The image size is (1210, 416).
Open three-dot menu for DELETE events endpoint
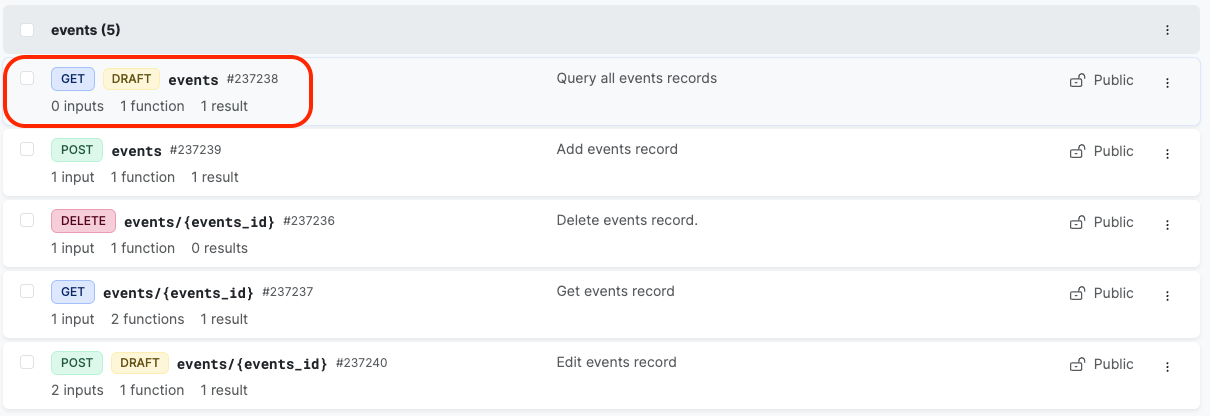tap(1167, 225)
